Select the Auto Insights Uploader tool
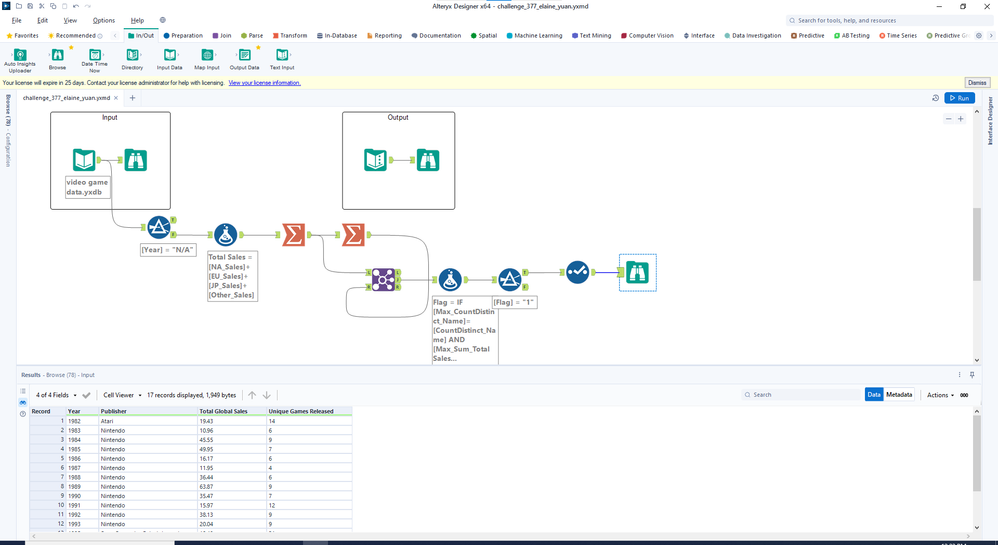Image resolution: width=998 pixels, height=545 pixels. pos(20,60)
